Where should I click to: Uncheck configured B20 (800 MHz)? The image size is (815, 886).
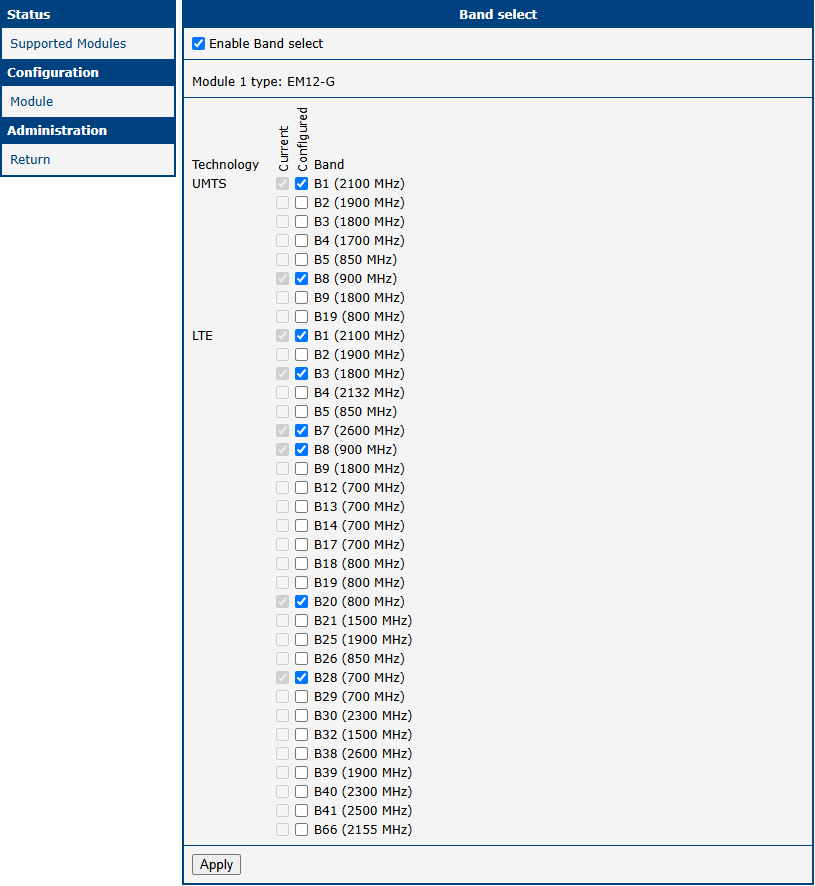tap(302, 601)
